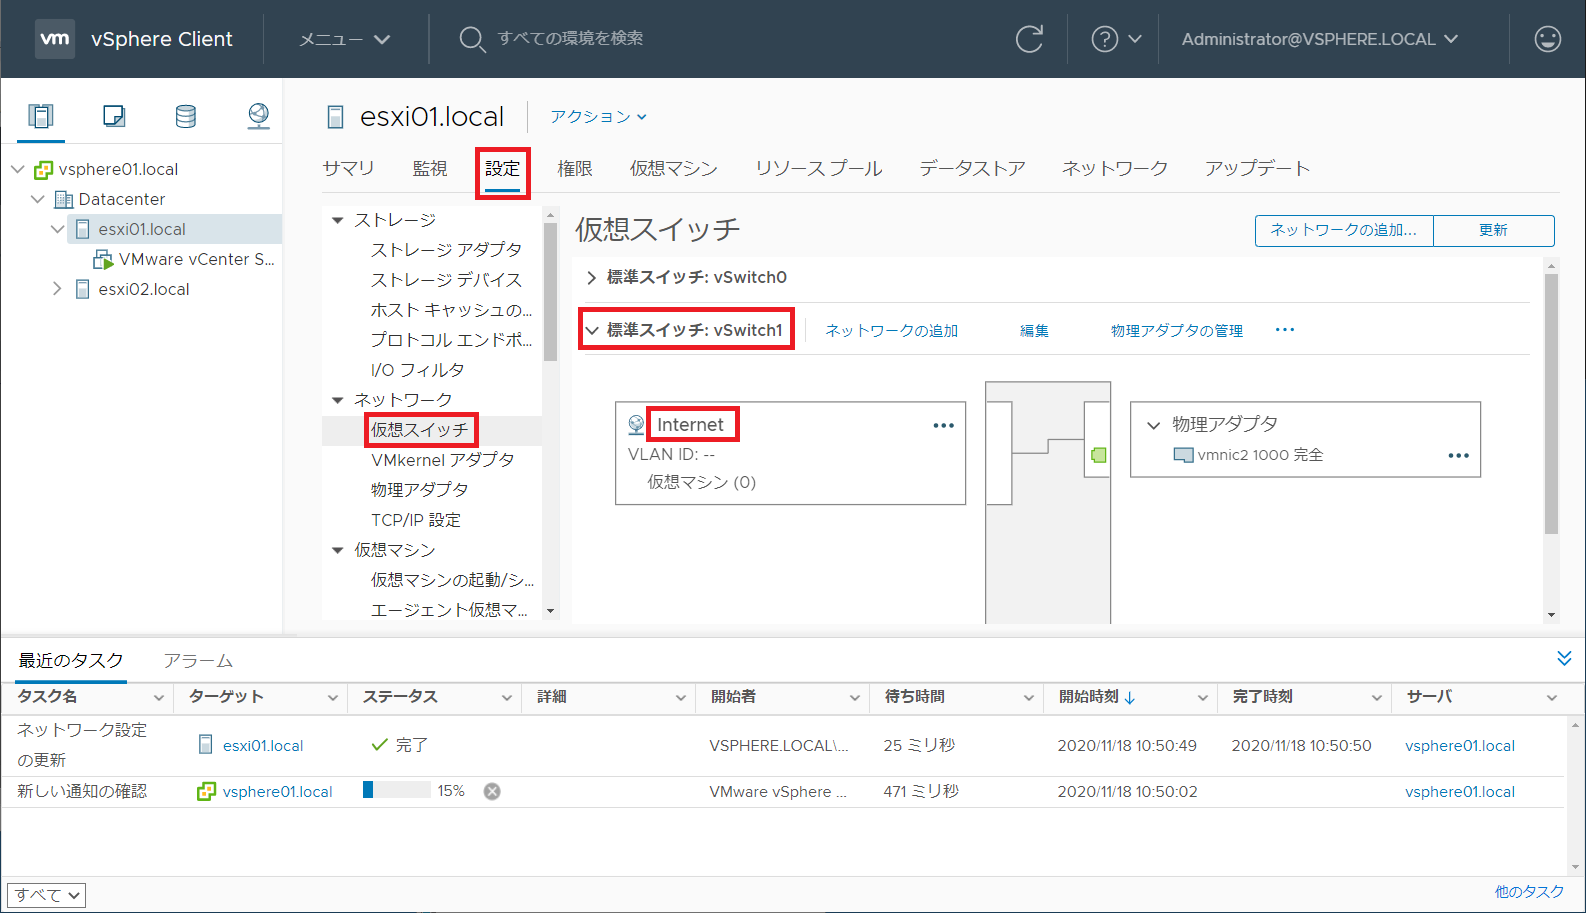
Task: Click 物理アダプタの管理 link
Action: click(x=1177, y=330)
